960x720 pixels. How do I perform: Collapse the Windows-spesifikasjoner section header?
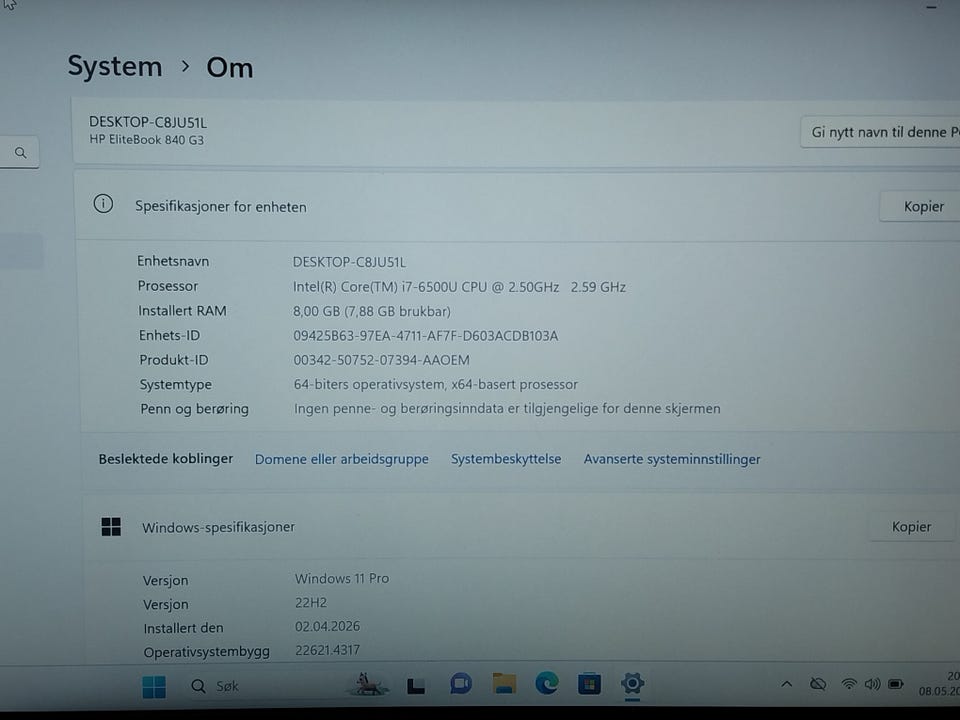coord(520,527)
